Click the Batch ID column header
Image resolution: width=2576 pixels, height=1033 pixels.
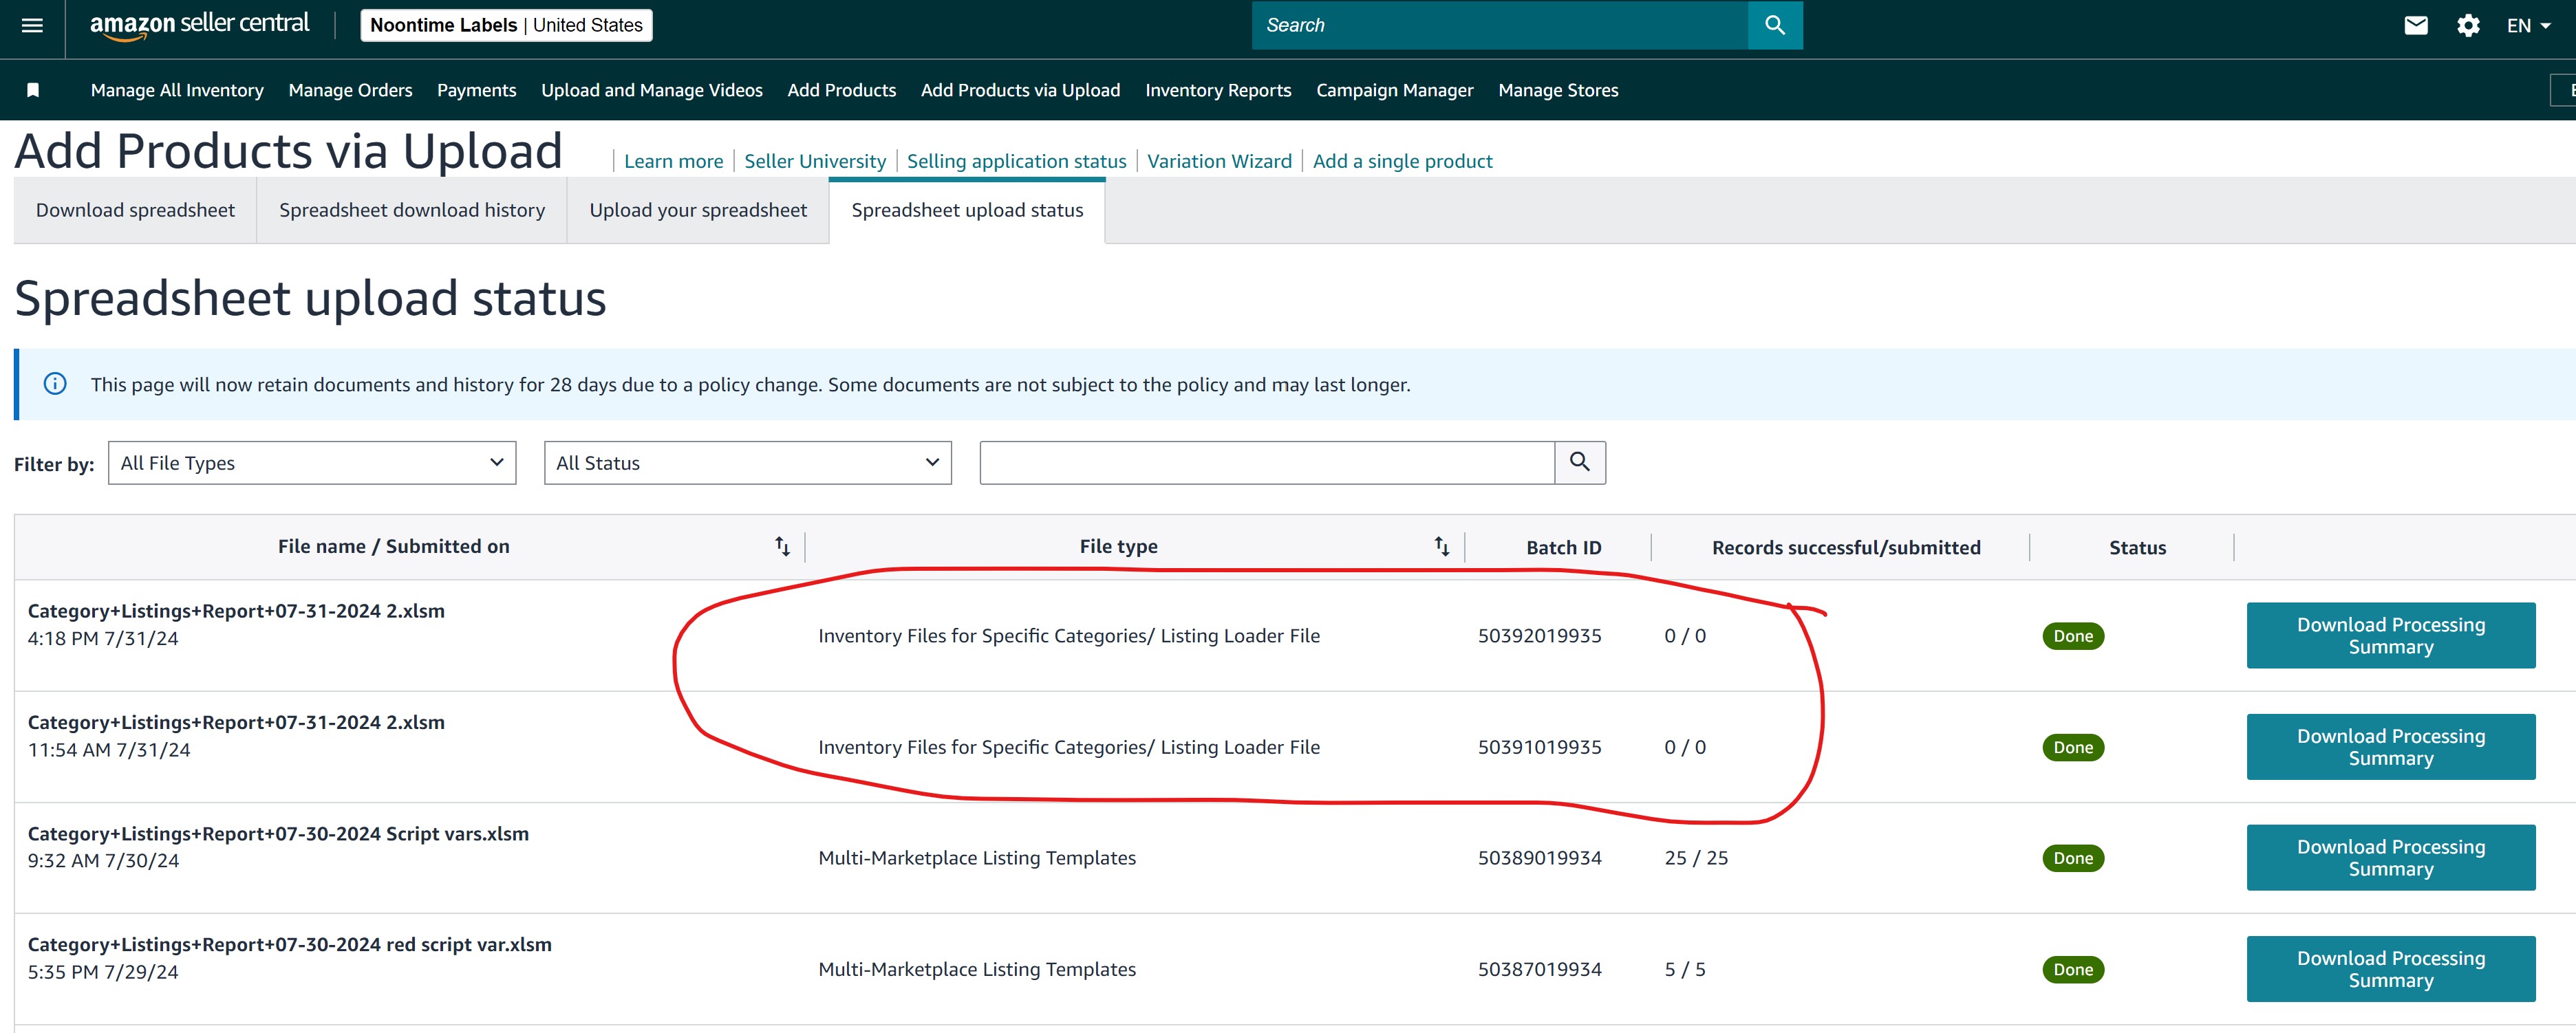1563,547
